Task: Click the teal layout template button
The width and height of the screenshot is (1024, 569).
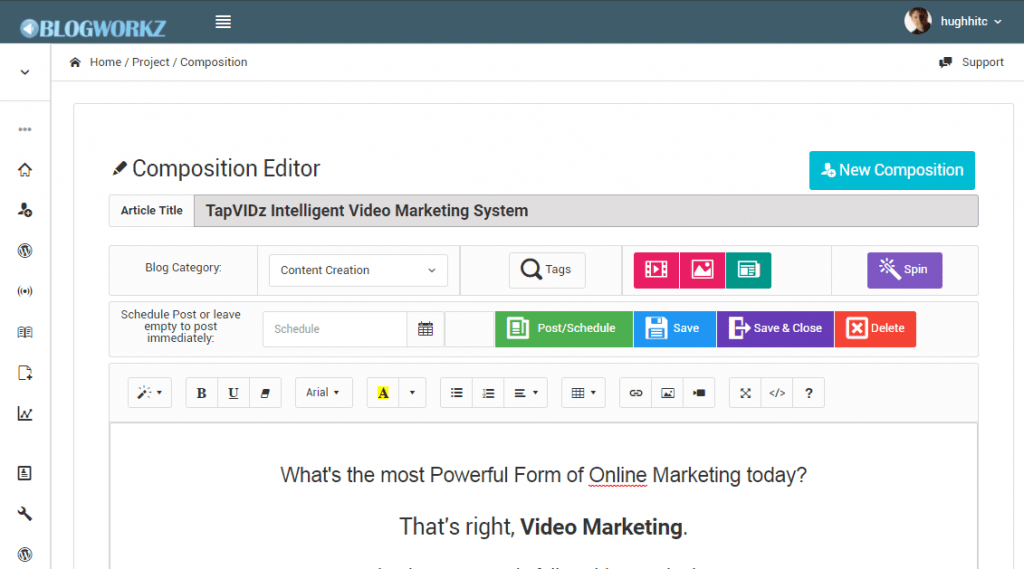Action: pyautogui.click(x=748, y=270)
